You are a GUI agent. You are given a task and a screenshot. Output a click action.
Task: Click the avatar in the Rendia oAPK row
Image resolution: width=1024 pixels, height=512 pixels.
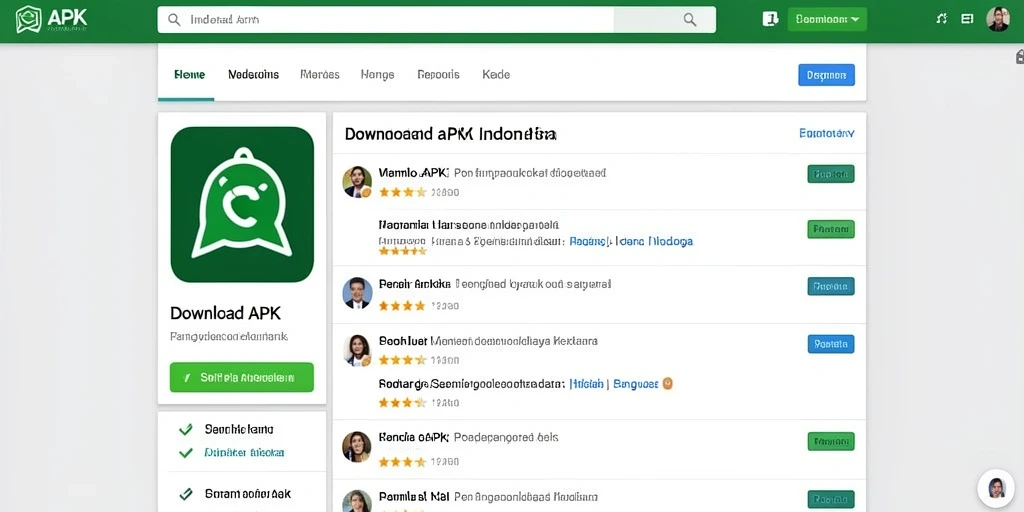(357, 447)
